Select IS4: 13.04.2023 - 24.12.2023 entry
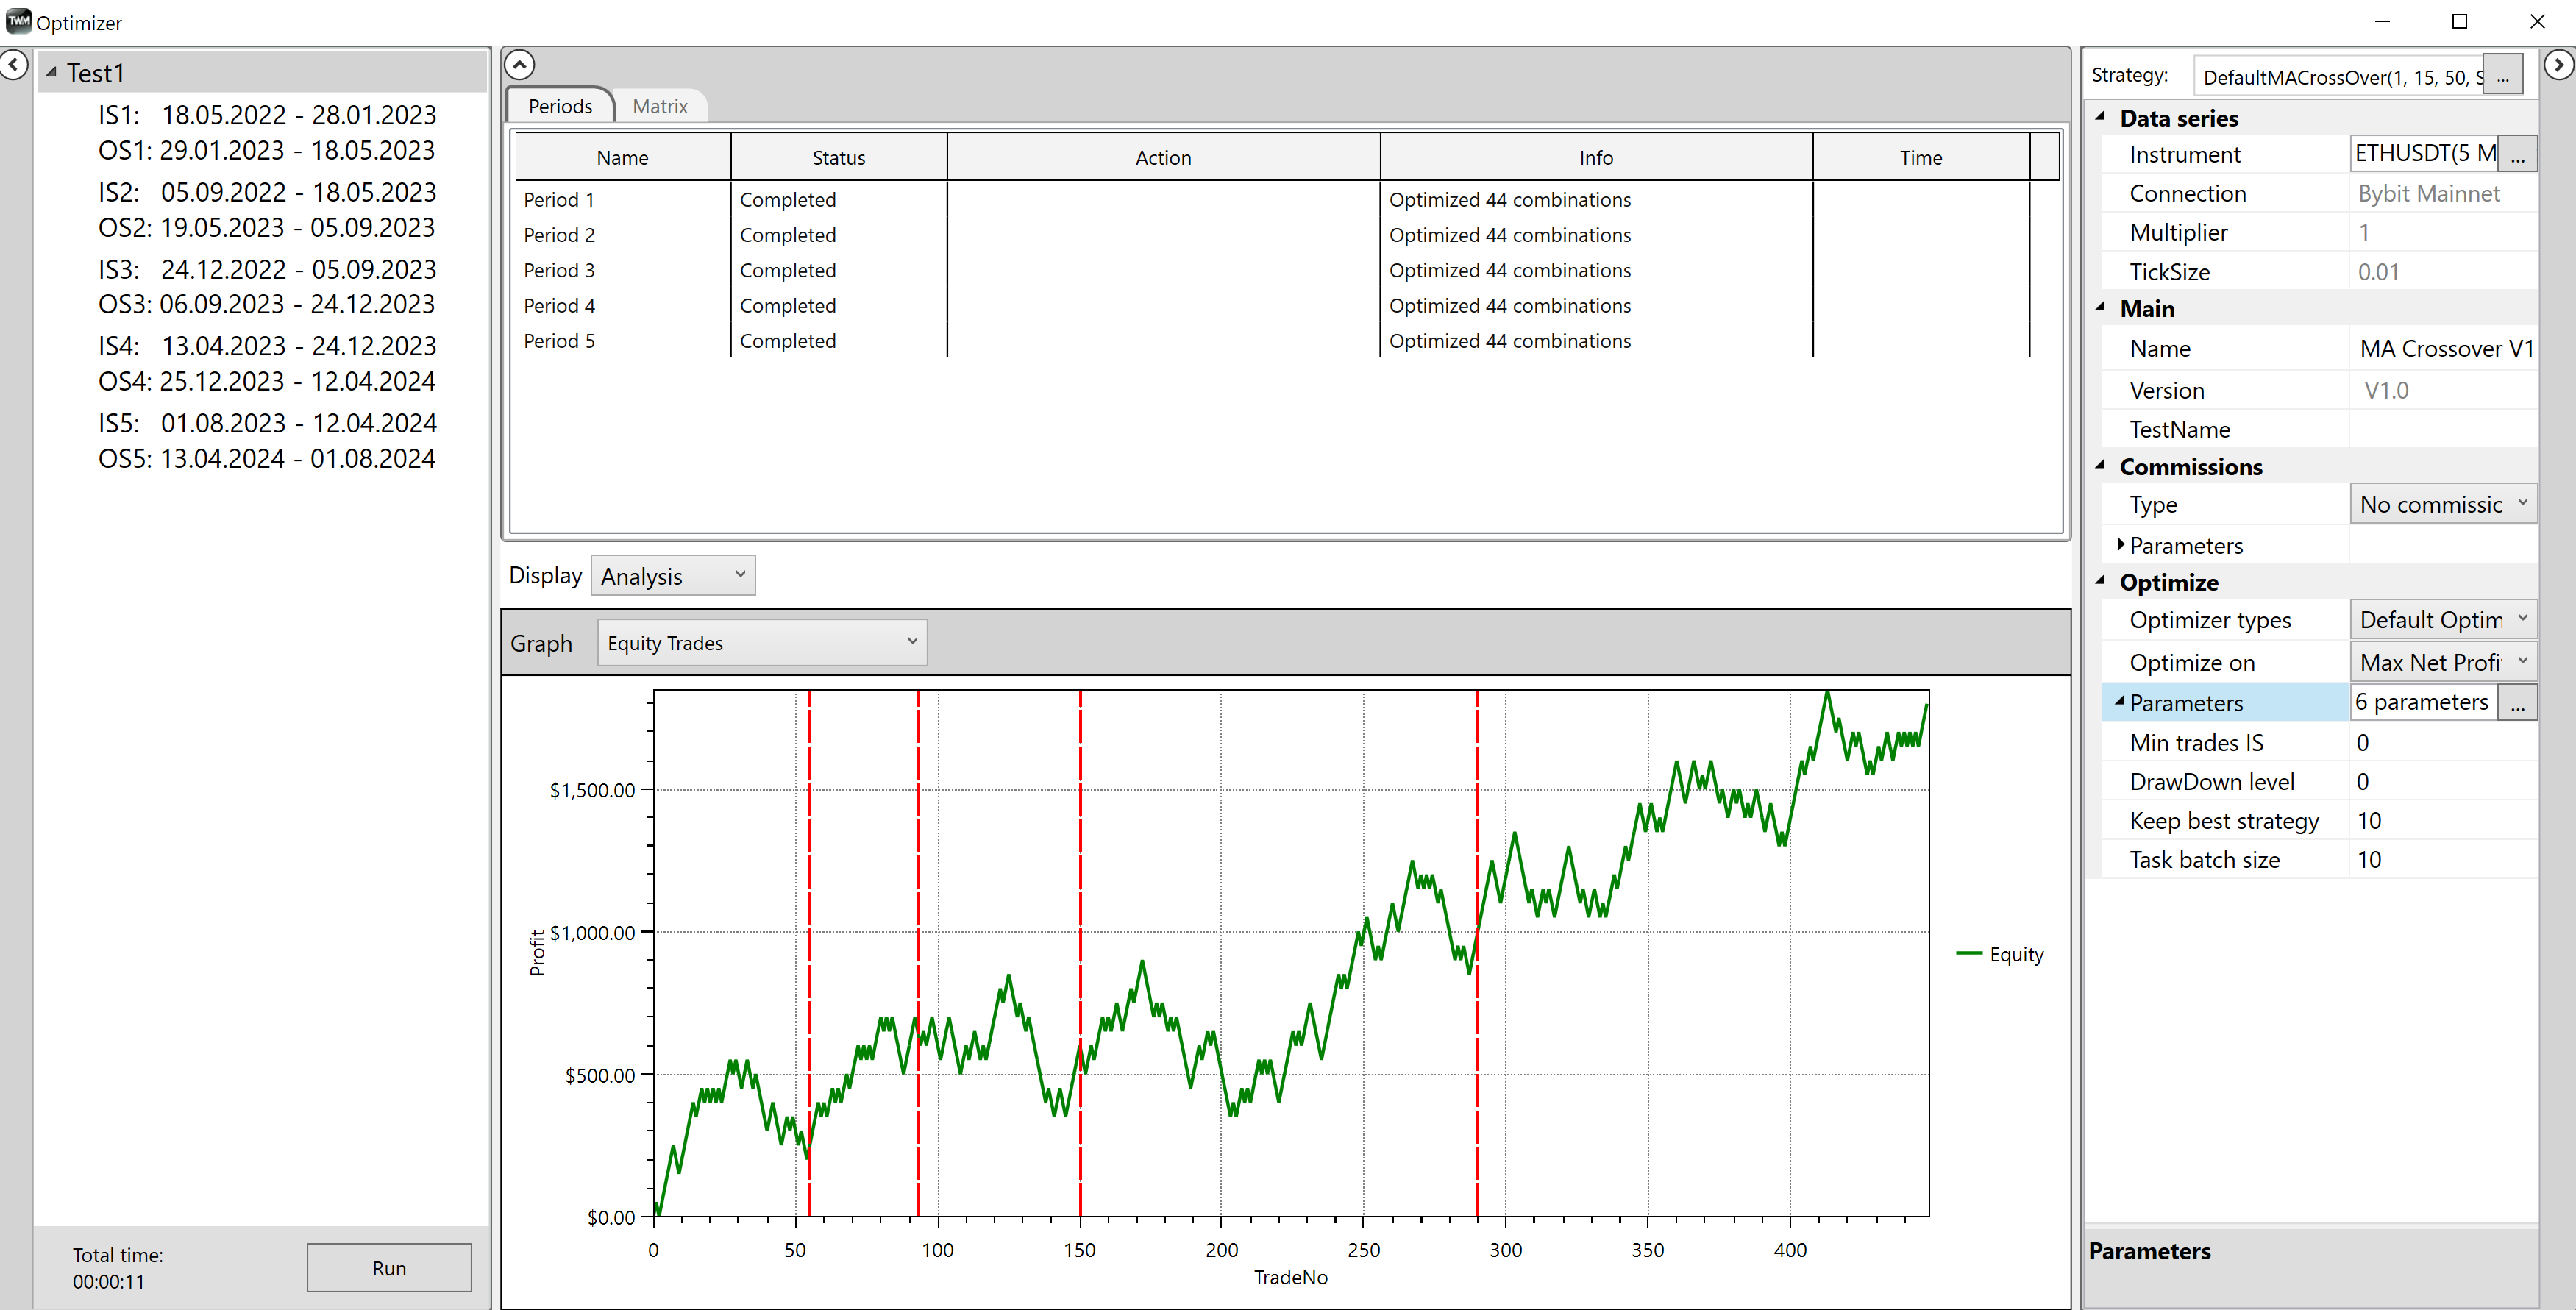 [x=267, y=346]
